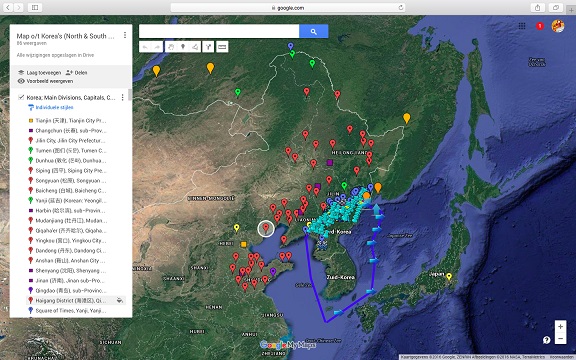Screen dimensions: 576x360
Task: Select the Tumen list item
Action: 70,150
